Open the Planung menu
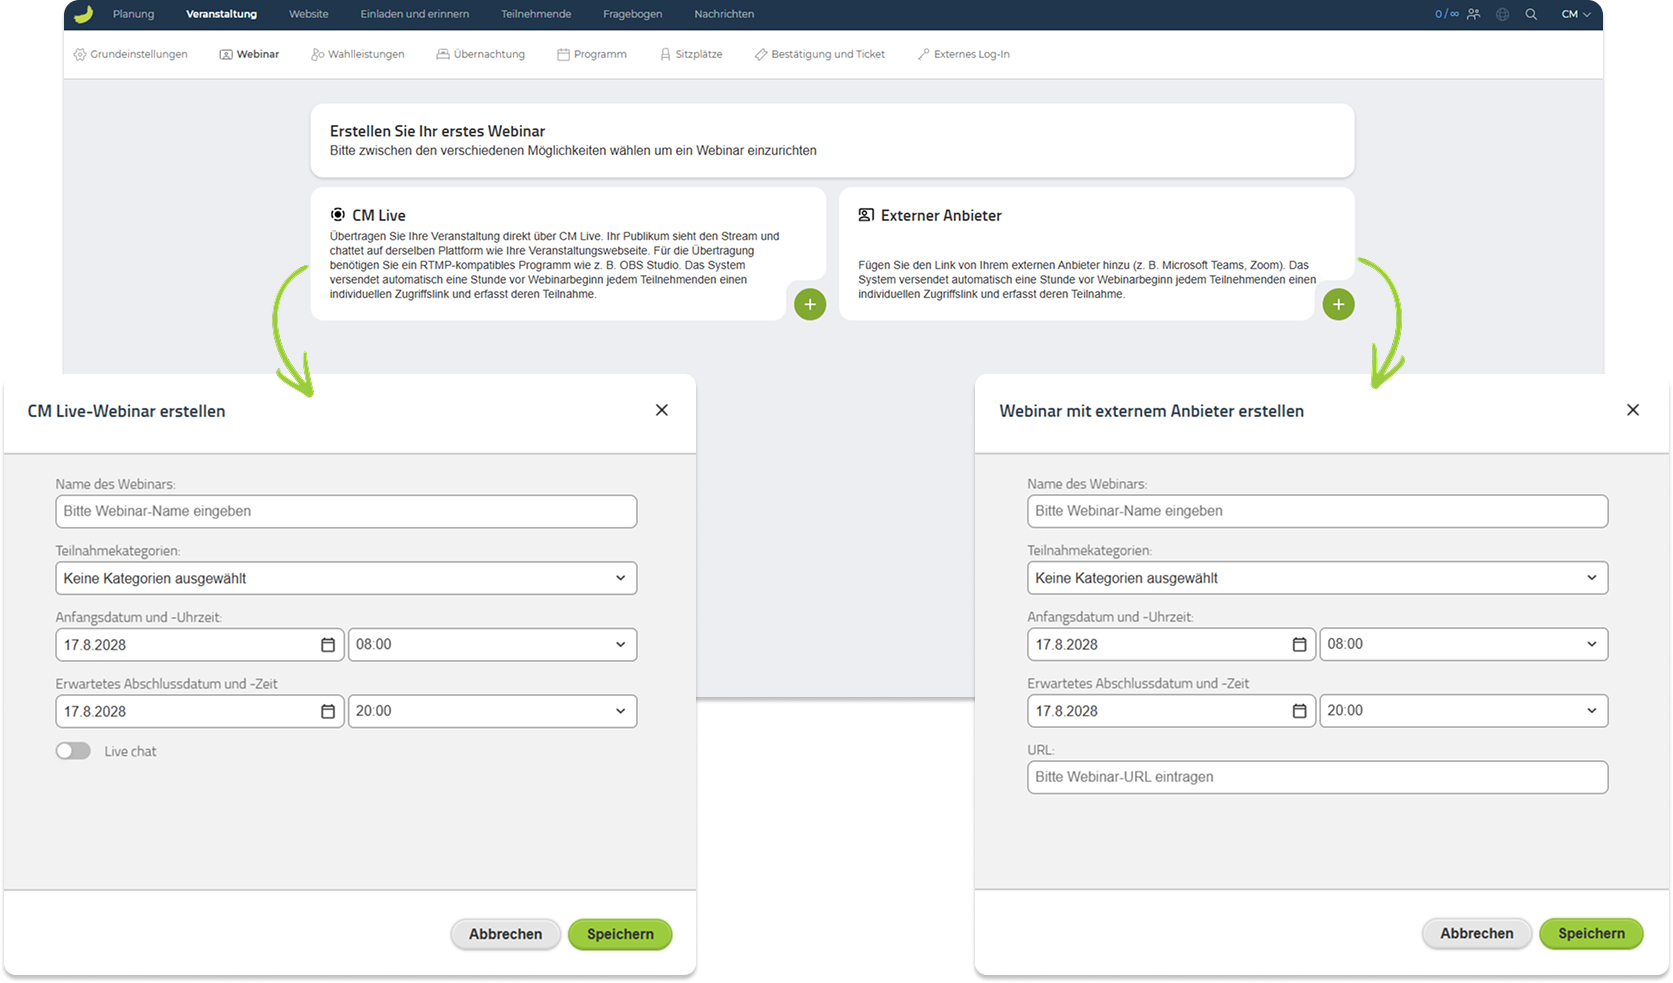This screenshot has width=1673, height=983. (133, 14)
